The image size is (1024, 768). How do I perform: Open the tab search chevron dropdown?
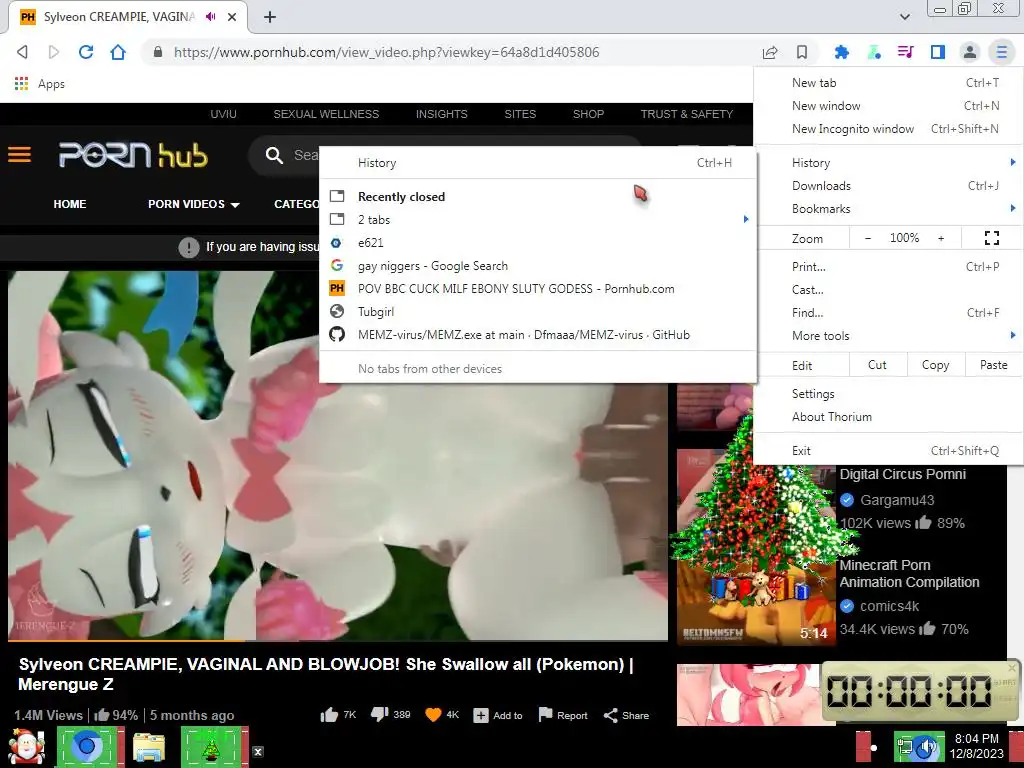904,17
